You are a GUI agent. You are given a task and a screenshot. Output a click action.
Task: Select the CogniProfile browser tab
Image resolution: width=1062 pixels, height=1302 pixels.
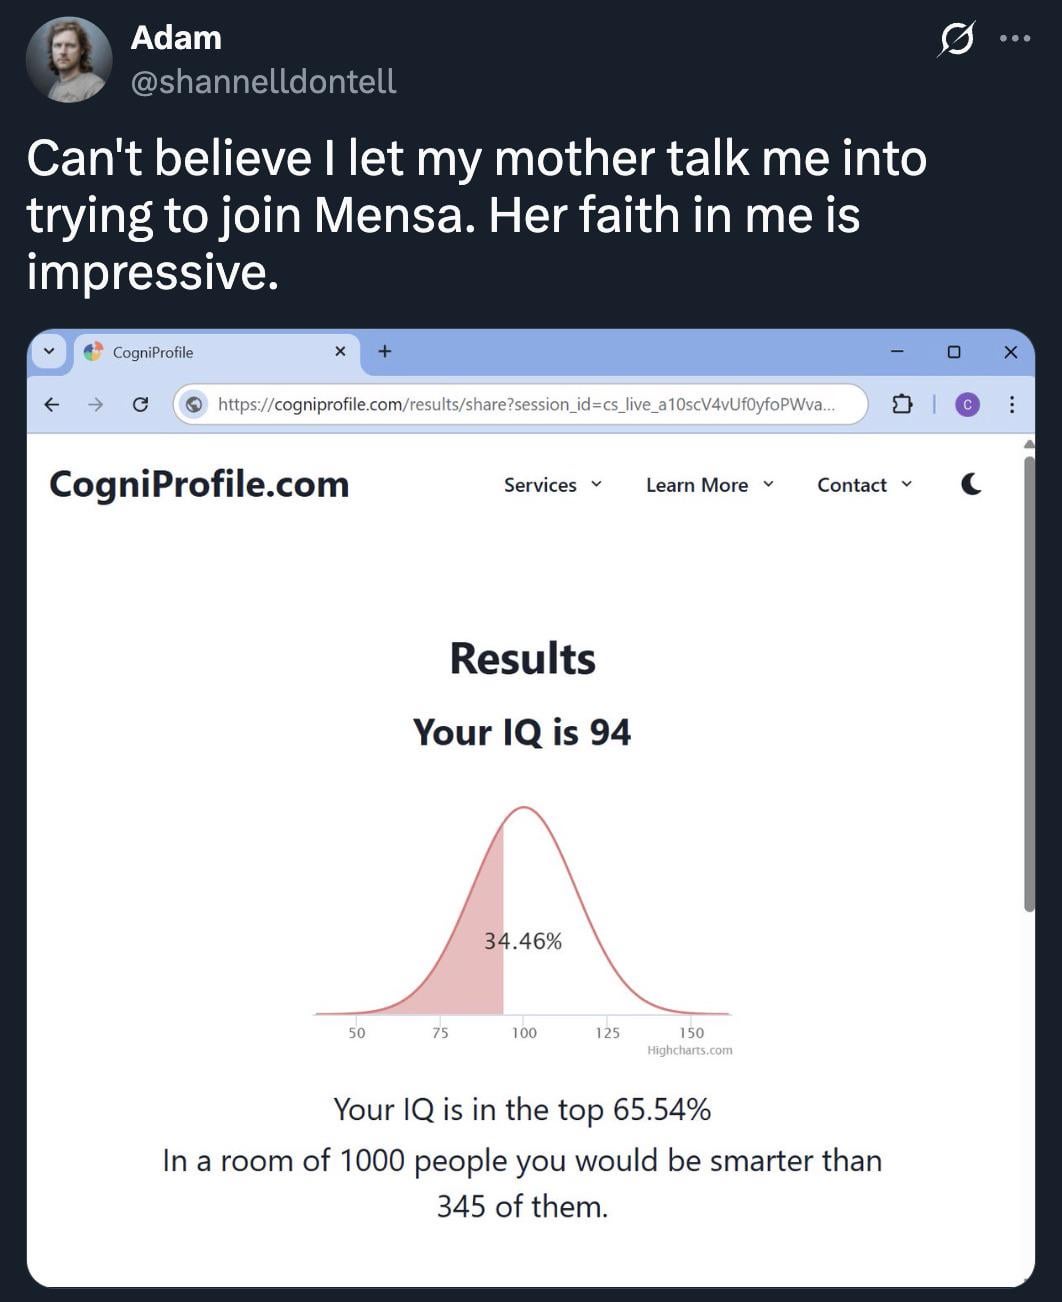tap(200, 352)
